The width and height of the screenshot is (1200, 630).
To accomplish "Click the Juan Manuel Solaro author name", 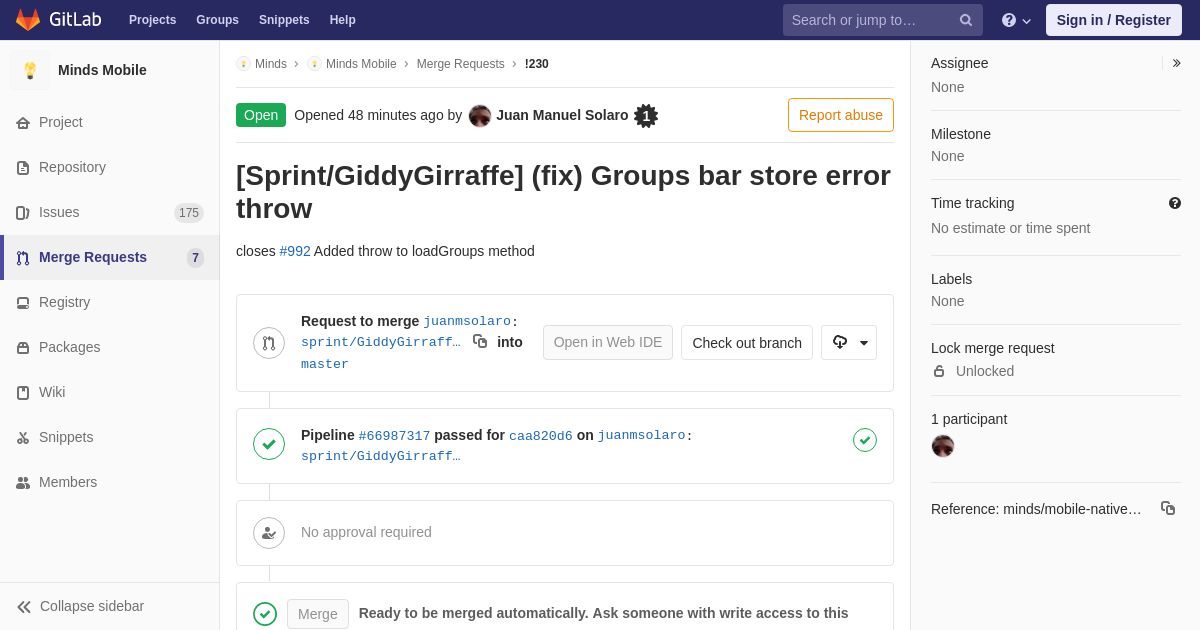I will (x=562, y=115).
